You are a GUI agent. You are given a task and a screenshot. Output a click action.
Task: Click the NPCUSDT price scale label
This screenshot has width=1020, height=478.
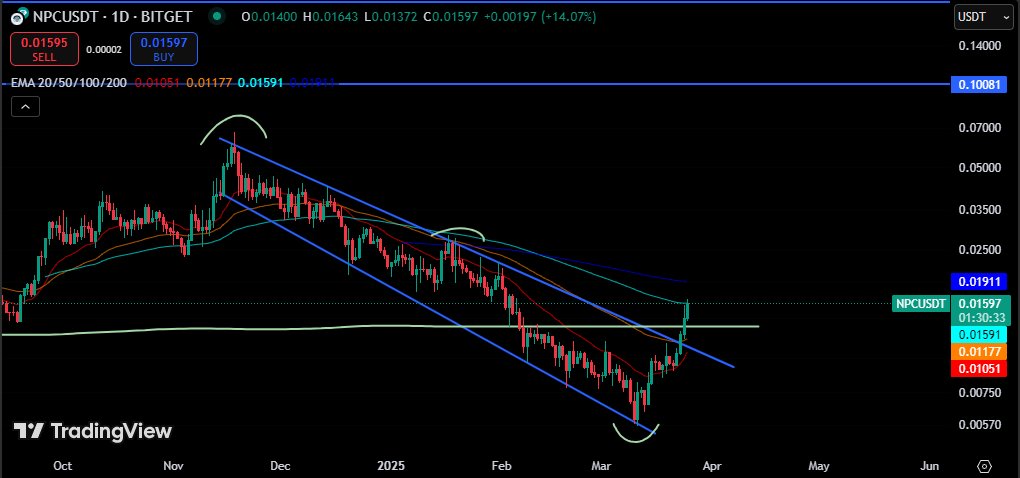(x=920, y=303)
